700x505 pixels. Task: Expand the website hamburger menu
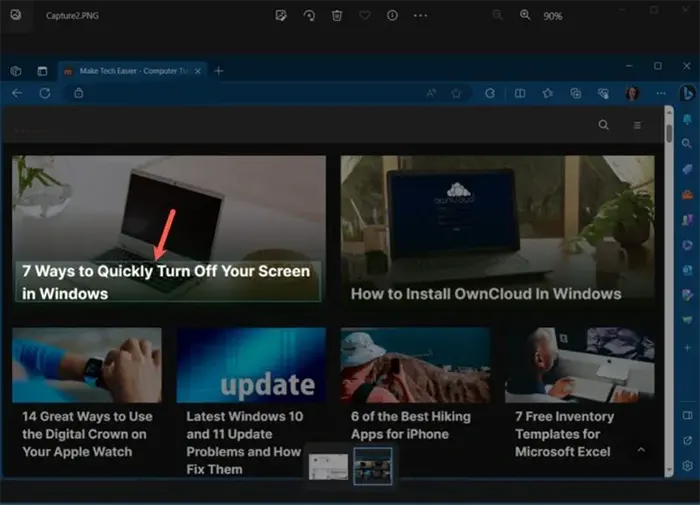[637, 125]
